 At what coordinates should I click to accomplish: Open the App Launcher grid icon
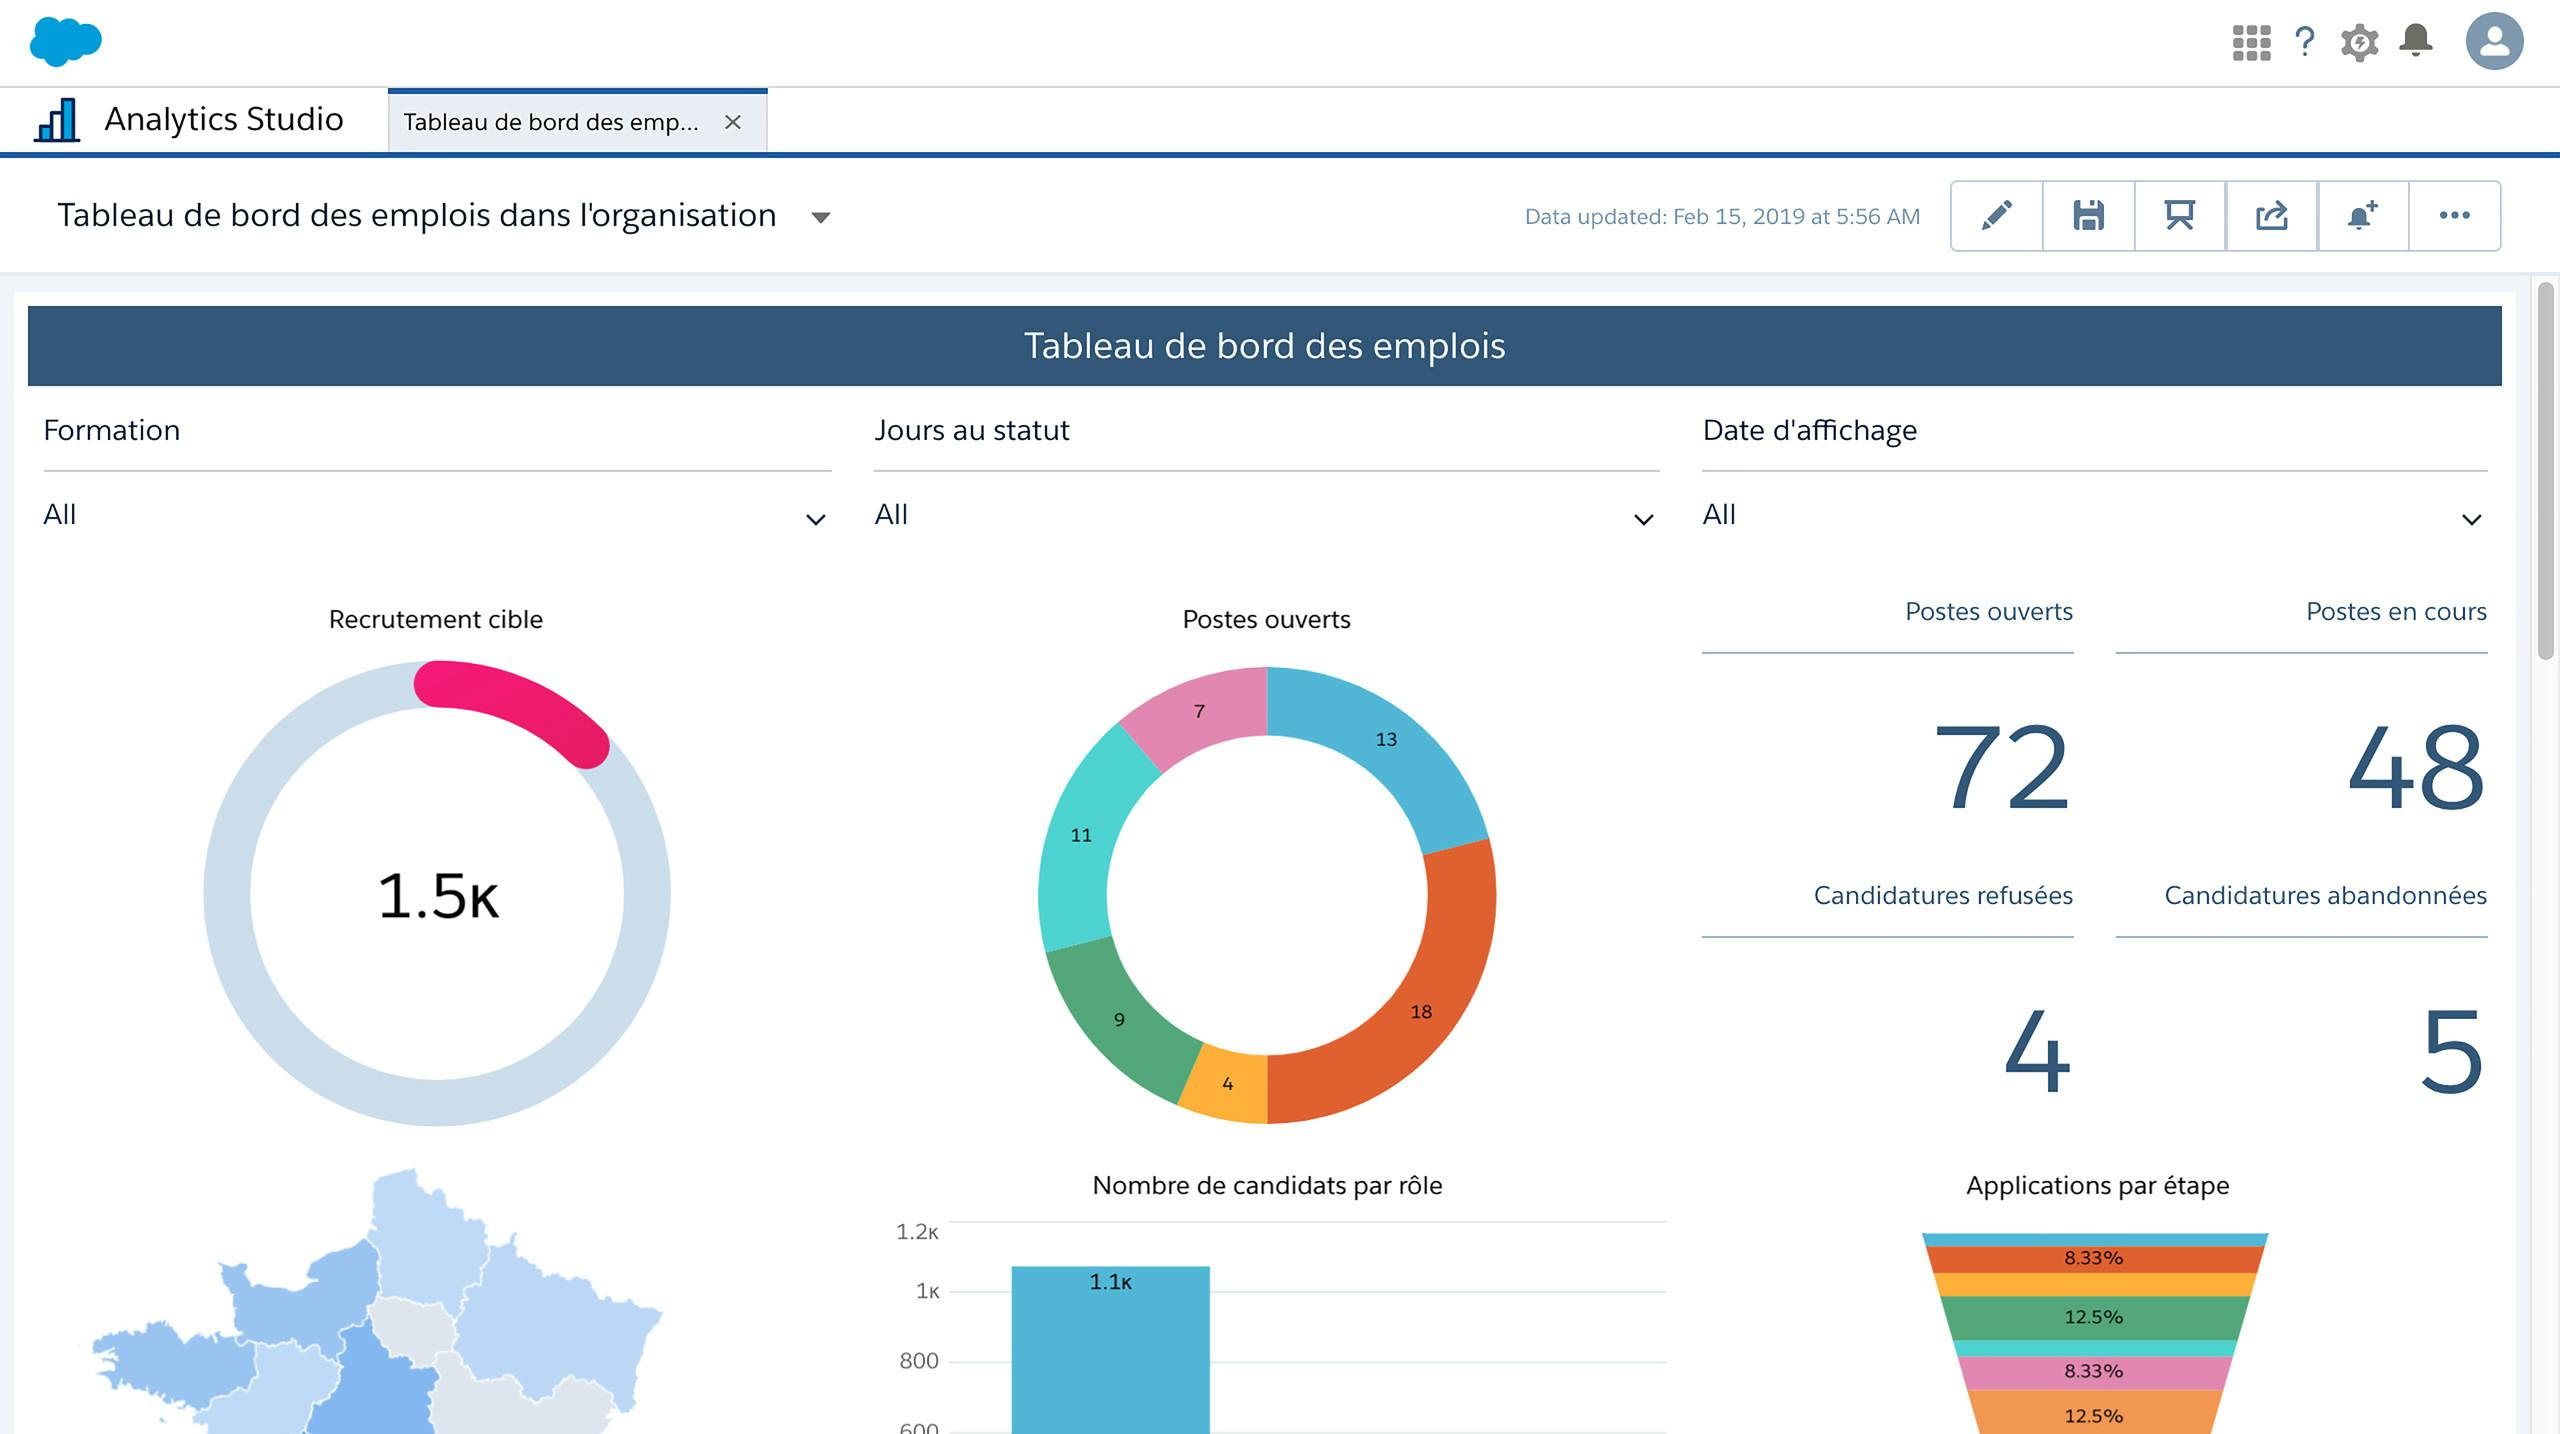(x=2251, y=42)
